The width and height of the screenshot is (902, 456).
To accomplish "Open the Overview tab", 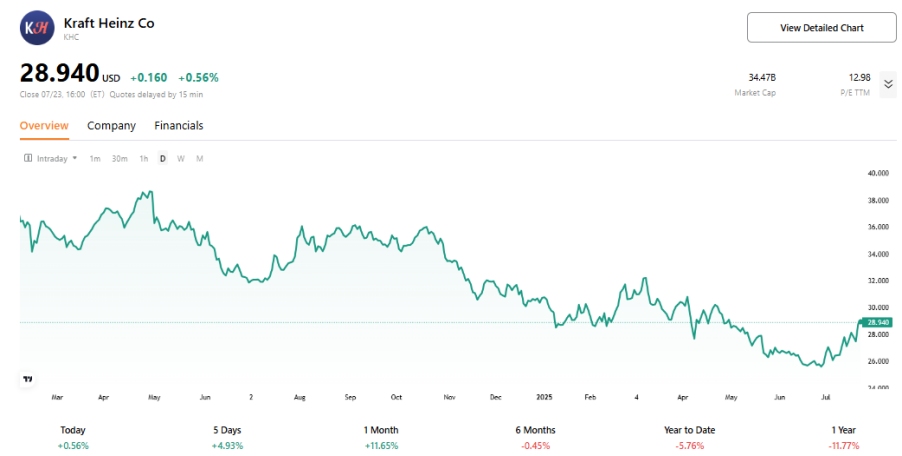I will click(x=44, y=126).
